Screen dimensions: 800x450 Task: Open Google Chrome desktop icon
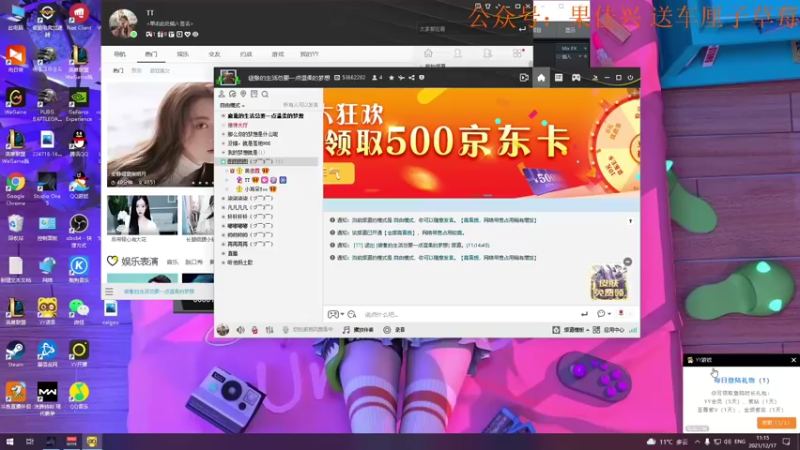tap(15, 189)
